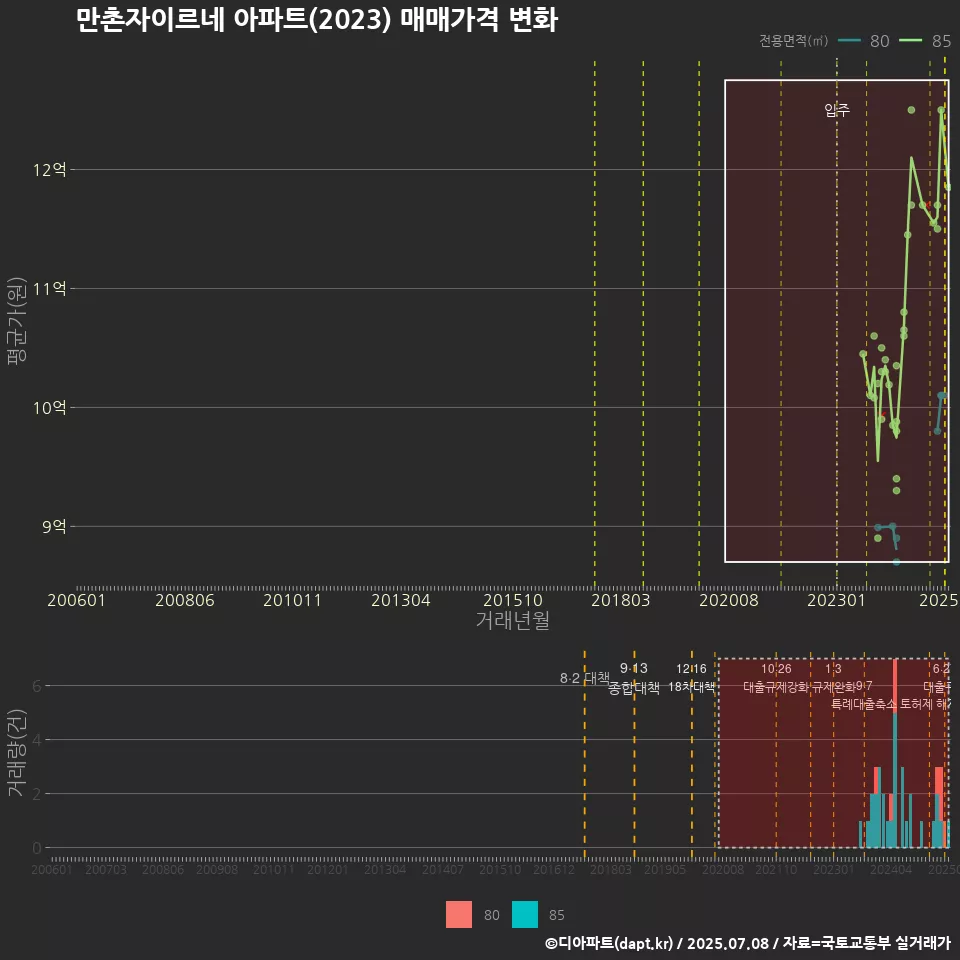Click the tallest bar in the volume chart
960x960 pixels.
895,753
